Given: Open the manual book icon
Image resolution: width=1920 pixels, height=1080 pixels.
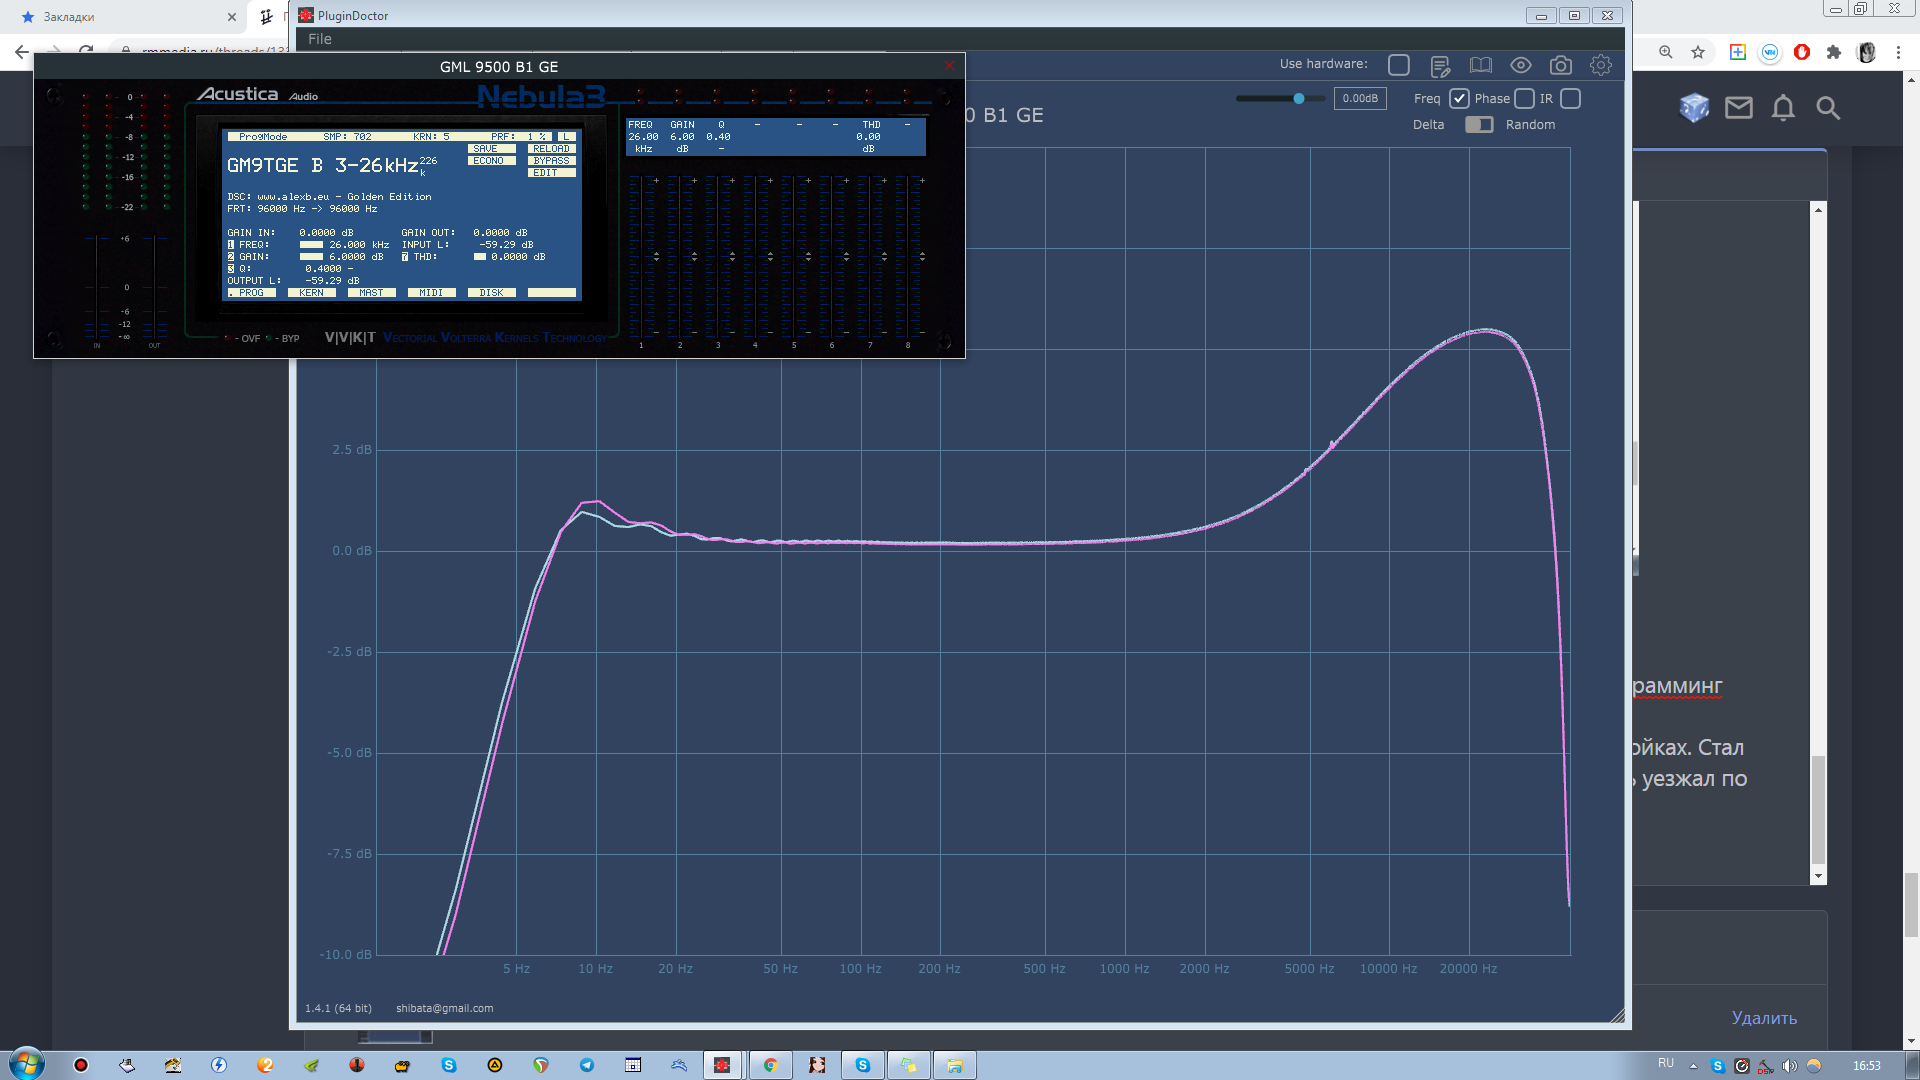Looking at the screenshot, I should pyautogui.click(x=1480, y=66).
